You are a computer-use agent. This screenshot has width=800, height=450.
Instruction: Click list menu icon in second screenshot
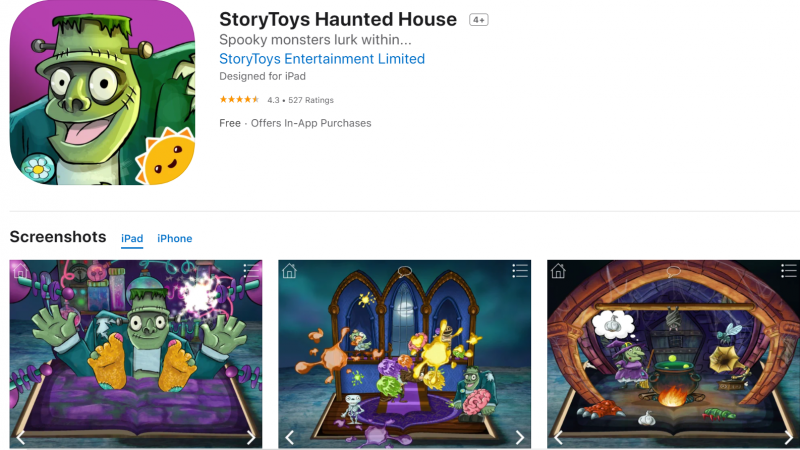520,271
